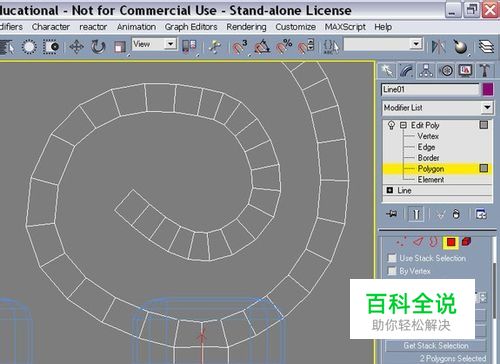Open the Help menu
Screen dimensions: 500x364
click(x=383, y=27)
